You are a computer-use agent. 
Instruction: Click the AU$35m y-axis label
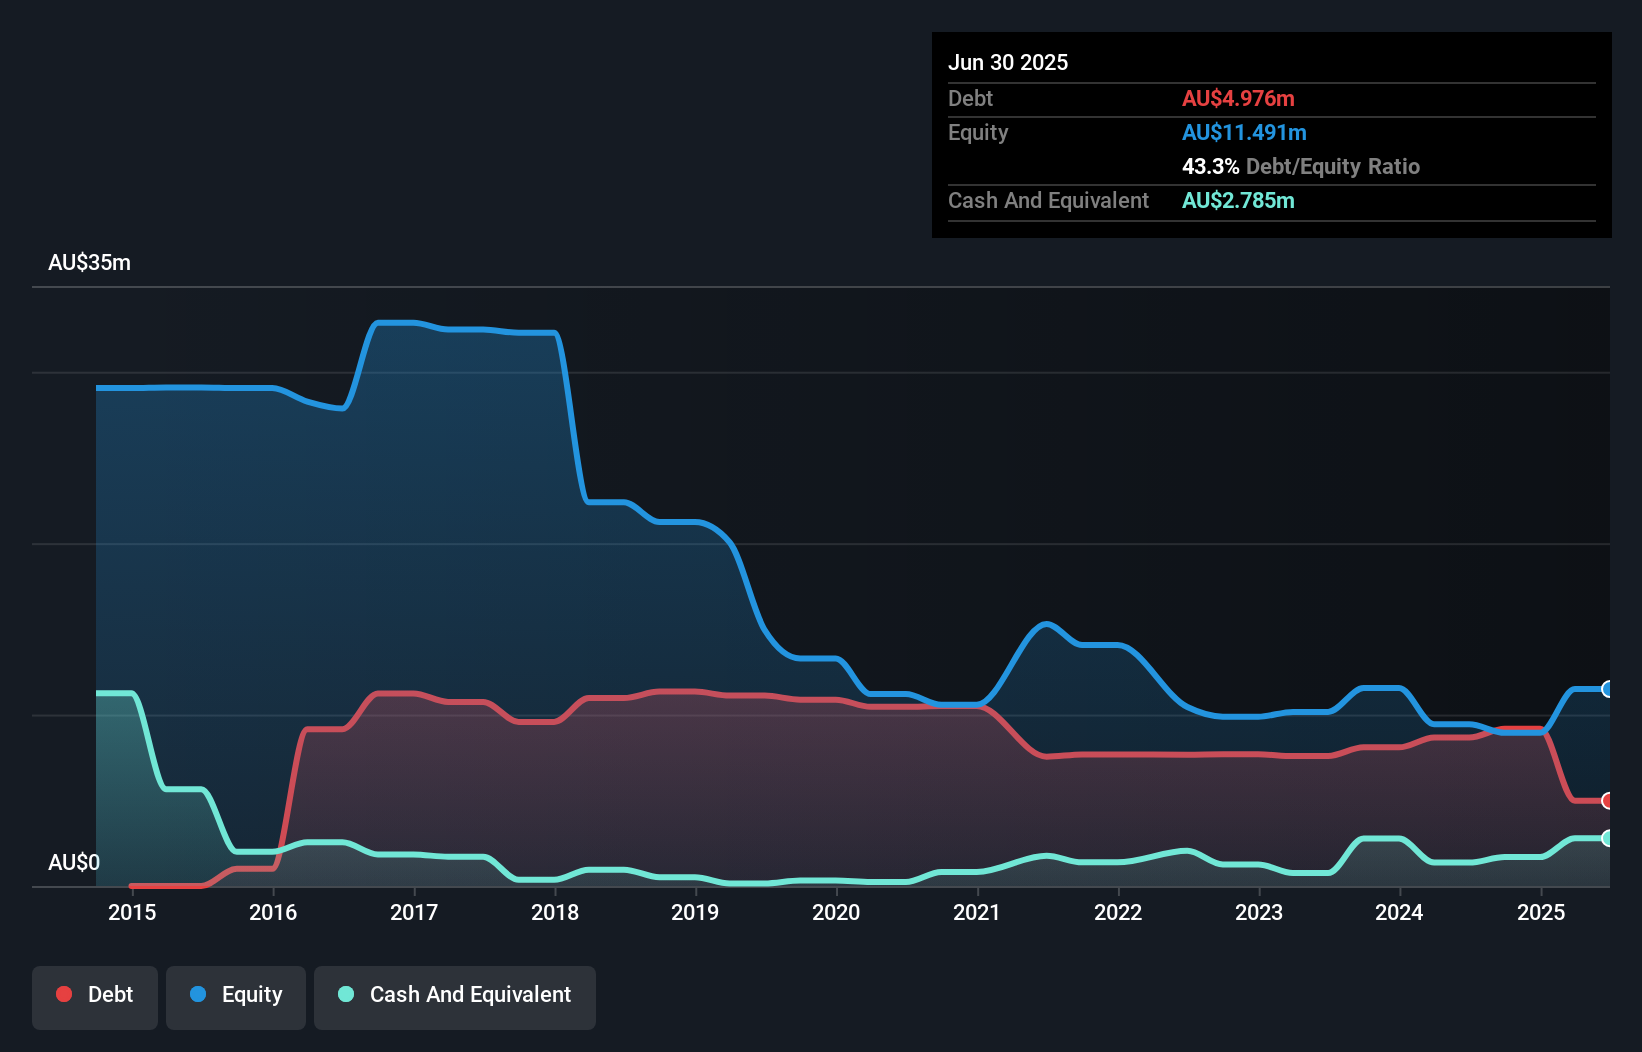90,263
